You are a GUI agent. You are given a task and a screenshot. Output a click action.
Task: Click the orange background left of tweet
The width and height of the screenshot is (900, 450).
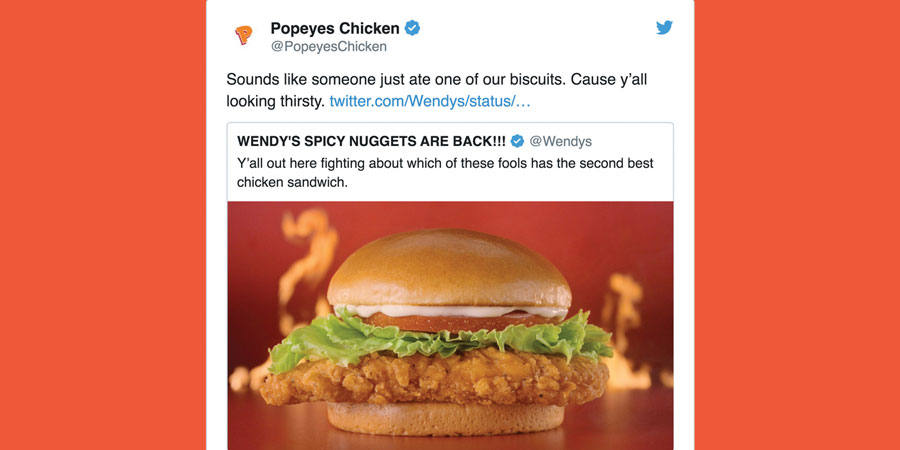click(103, 225)
